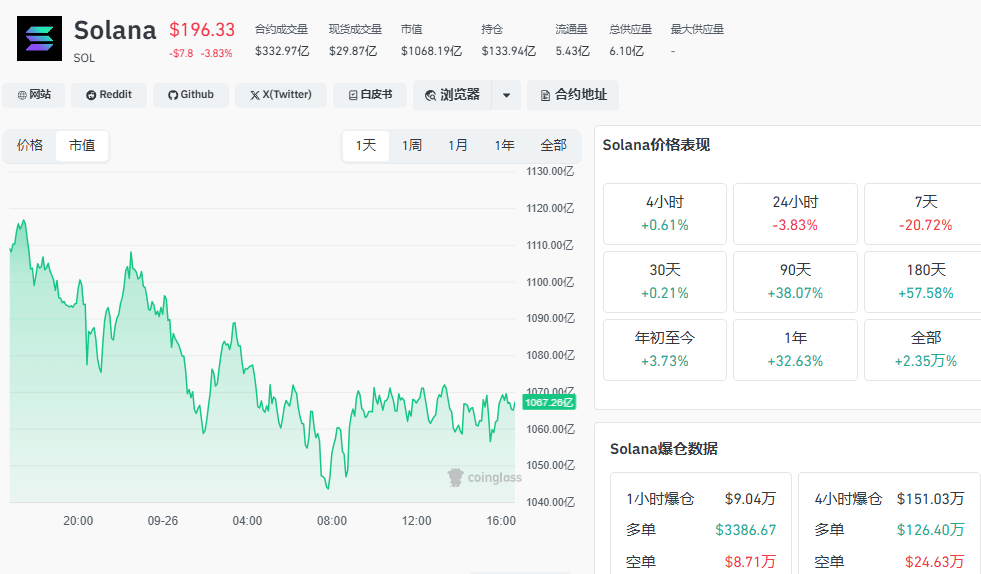981x574 pixels.
Task: Click the $196.33 price value
Action: (x=202, y=30)
